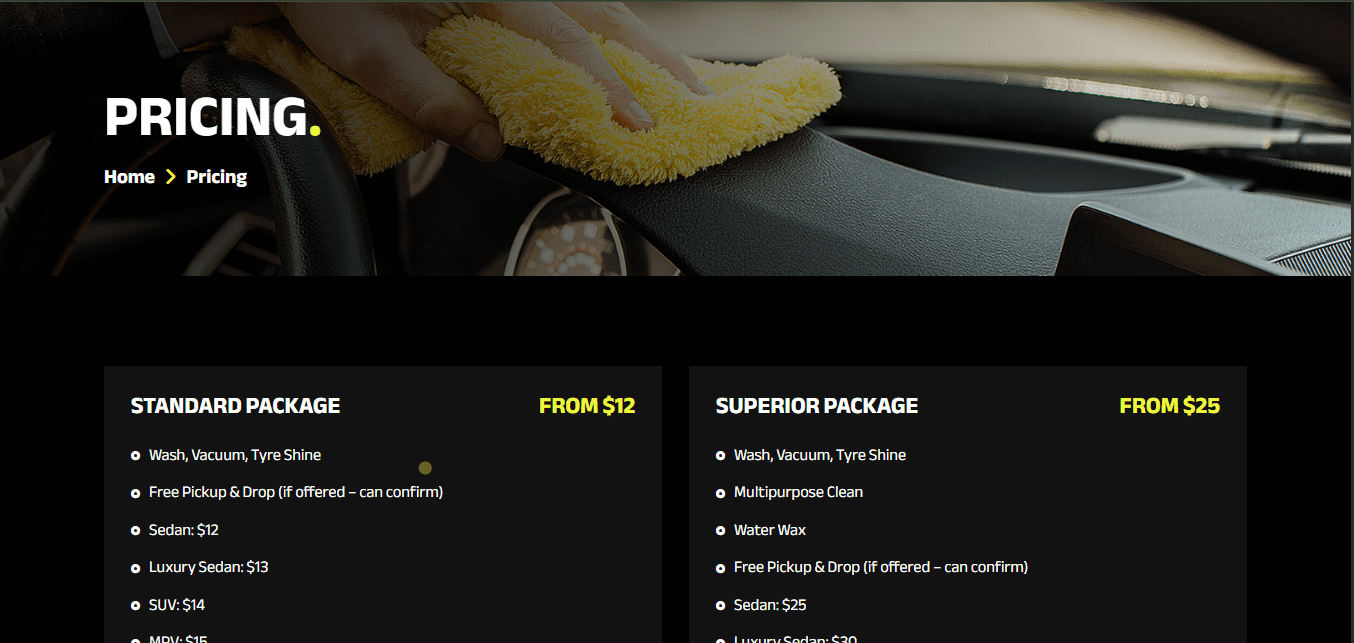Click bullet icon beside Multipurpose Clean
The image size is (1354, 643).
pos(720,493)
